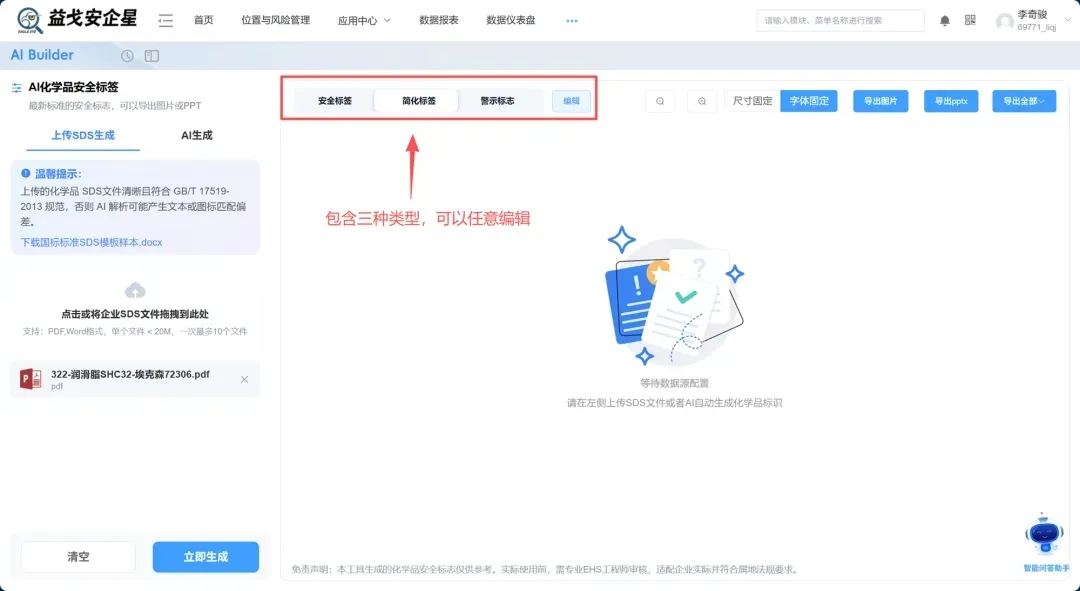Open the 数据报表 menu
Viewport: 1080px width, 591px height.
[439, 21]
